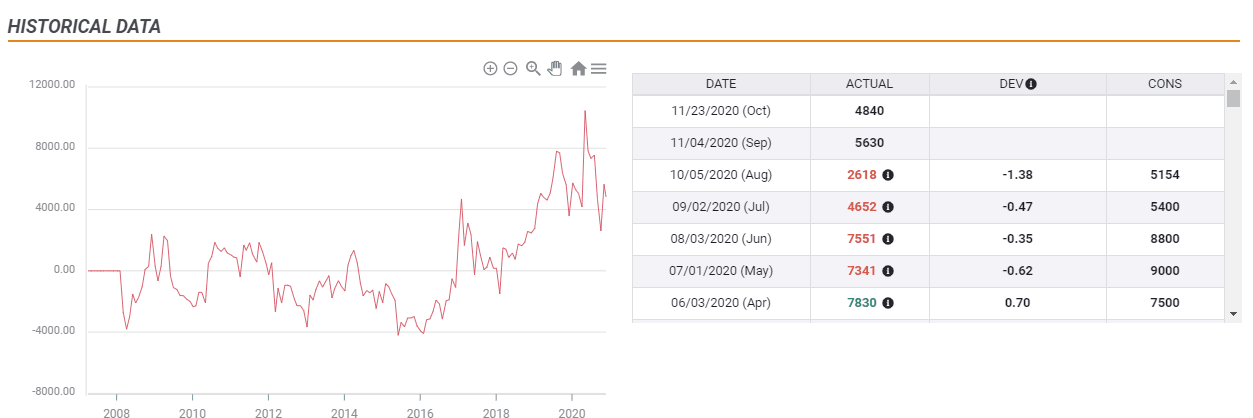Click the table scrollbar thumb
This screenshot has height=418, width=1253.
coord(1233,98)
